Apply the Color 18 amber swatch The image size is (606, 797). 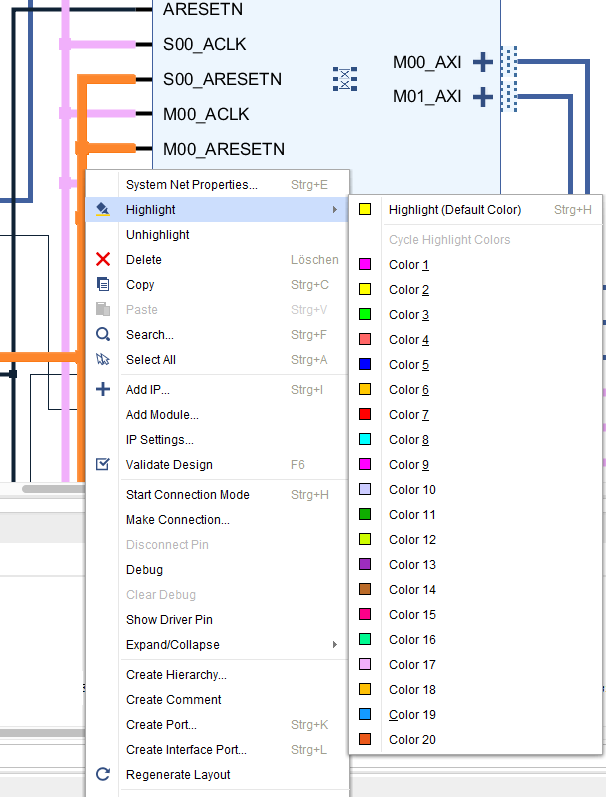click(x=365, y=689)
